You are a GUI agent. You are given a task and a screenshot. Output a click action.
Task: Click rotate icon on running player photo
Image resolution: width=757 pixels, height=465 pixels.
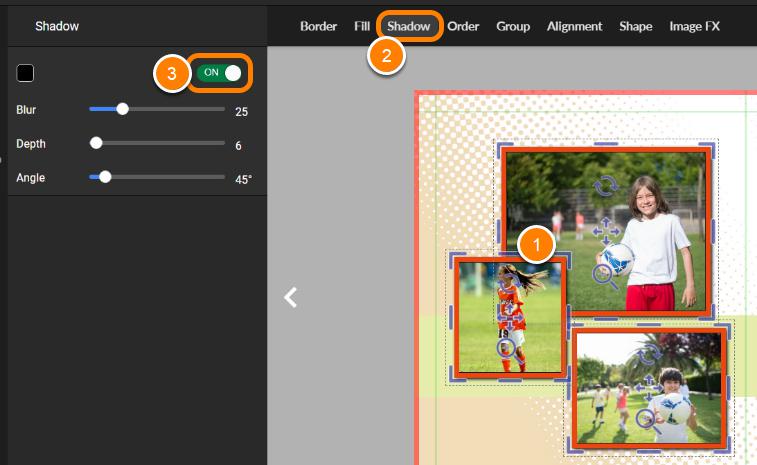click(510, 282)
